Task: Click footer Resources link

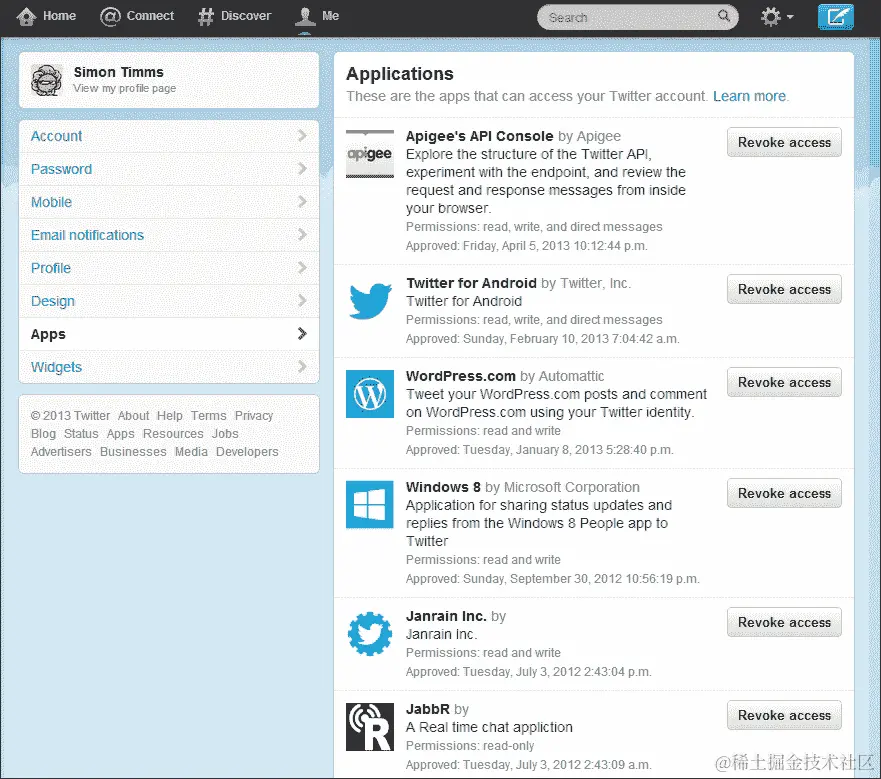Action: [173, 434]
